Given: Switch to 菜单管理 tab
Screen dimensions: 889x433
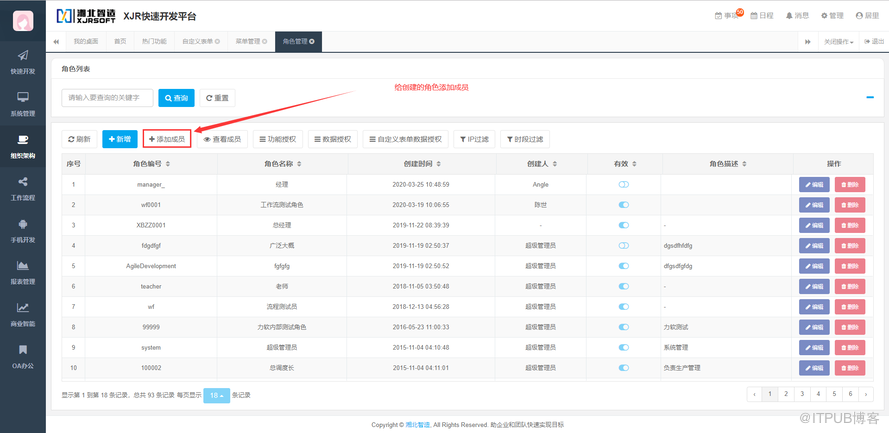Looking at the screenshot, I should (251, 42).
